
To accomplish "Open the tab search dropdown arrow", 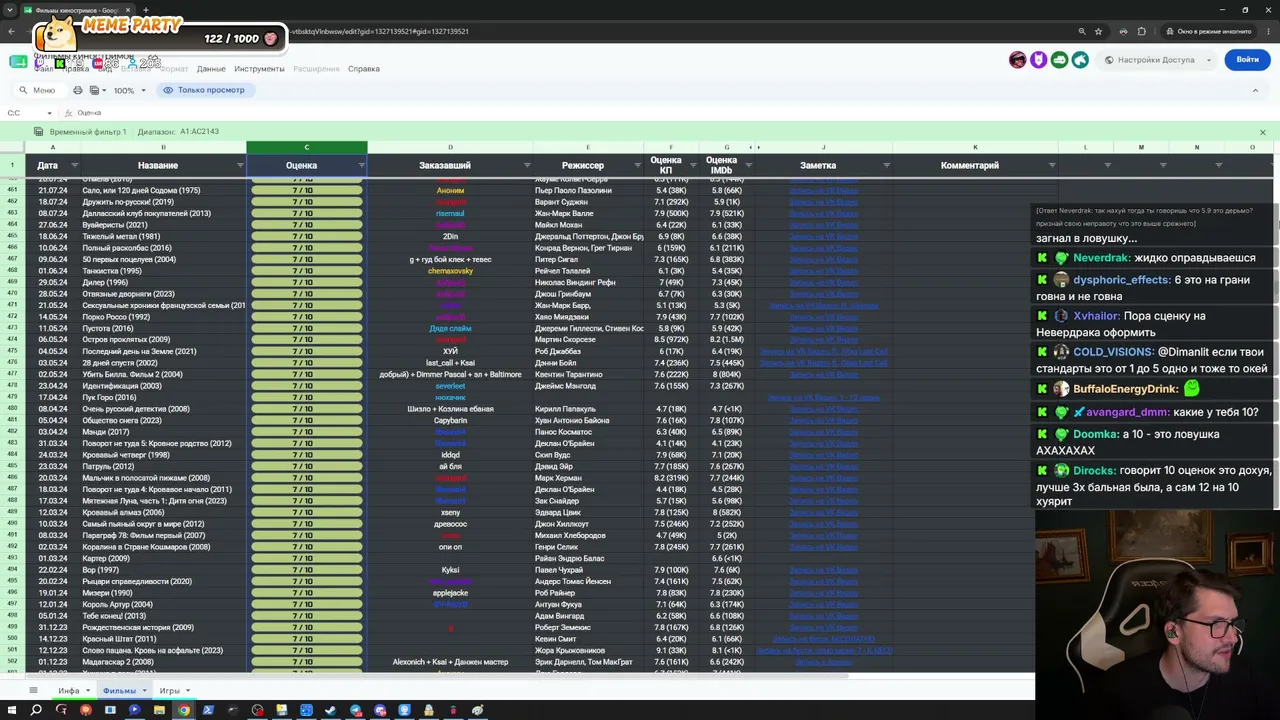I will tap(11, 10).
